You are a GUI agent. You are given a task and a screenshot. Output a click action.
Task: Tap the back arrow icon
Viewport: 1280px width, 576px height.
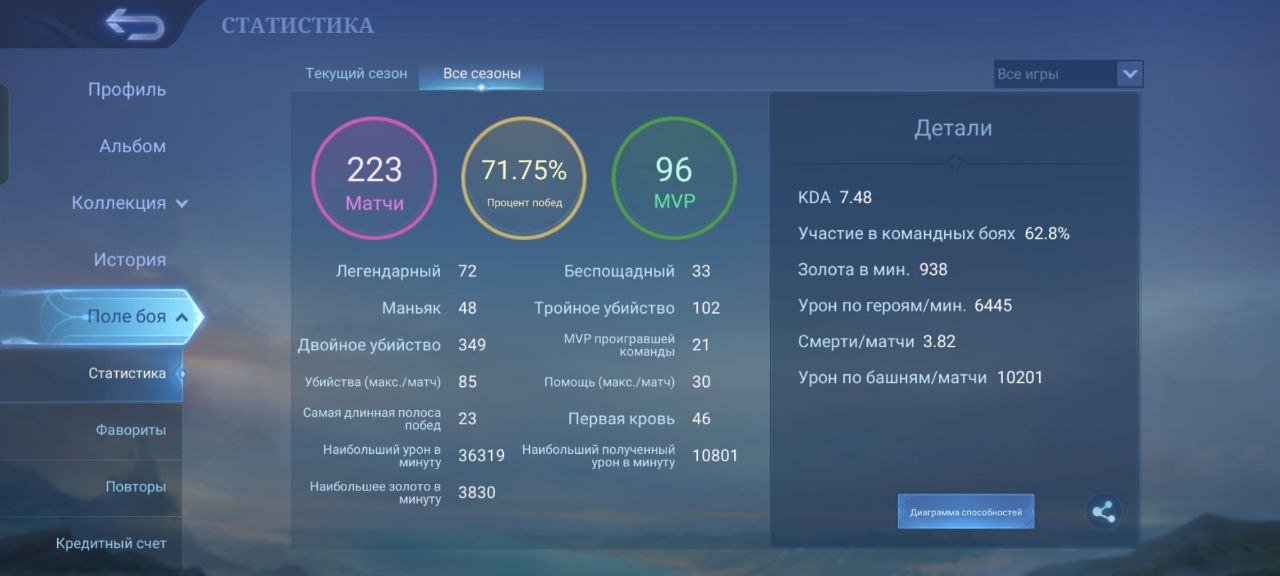134,24
